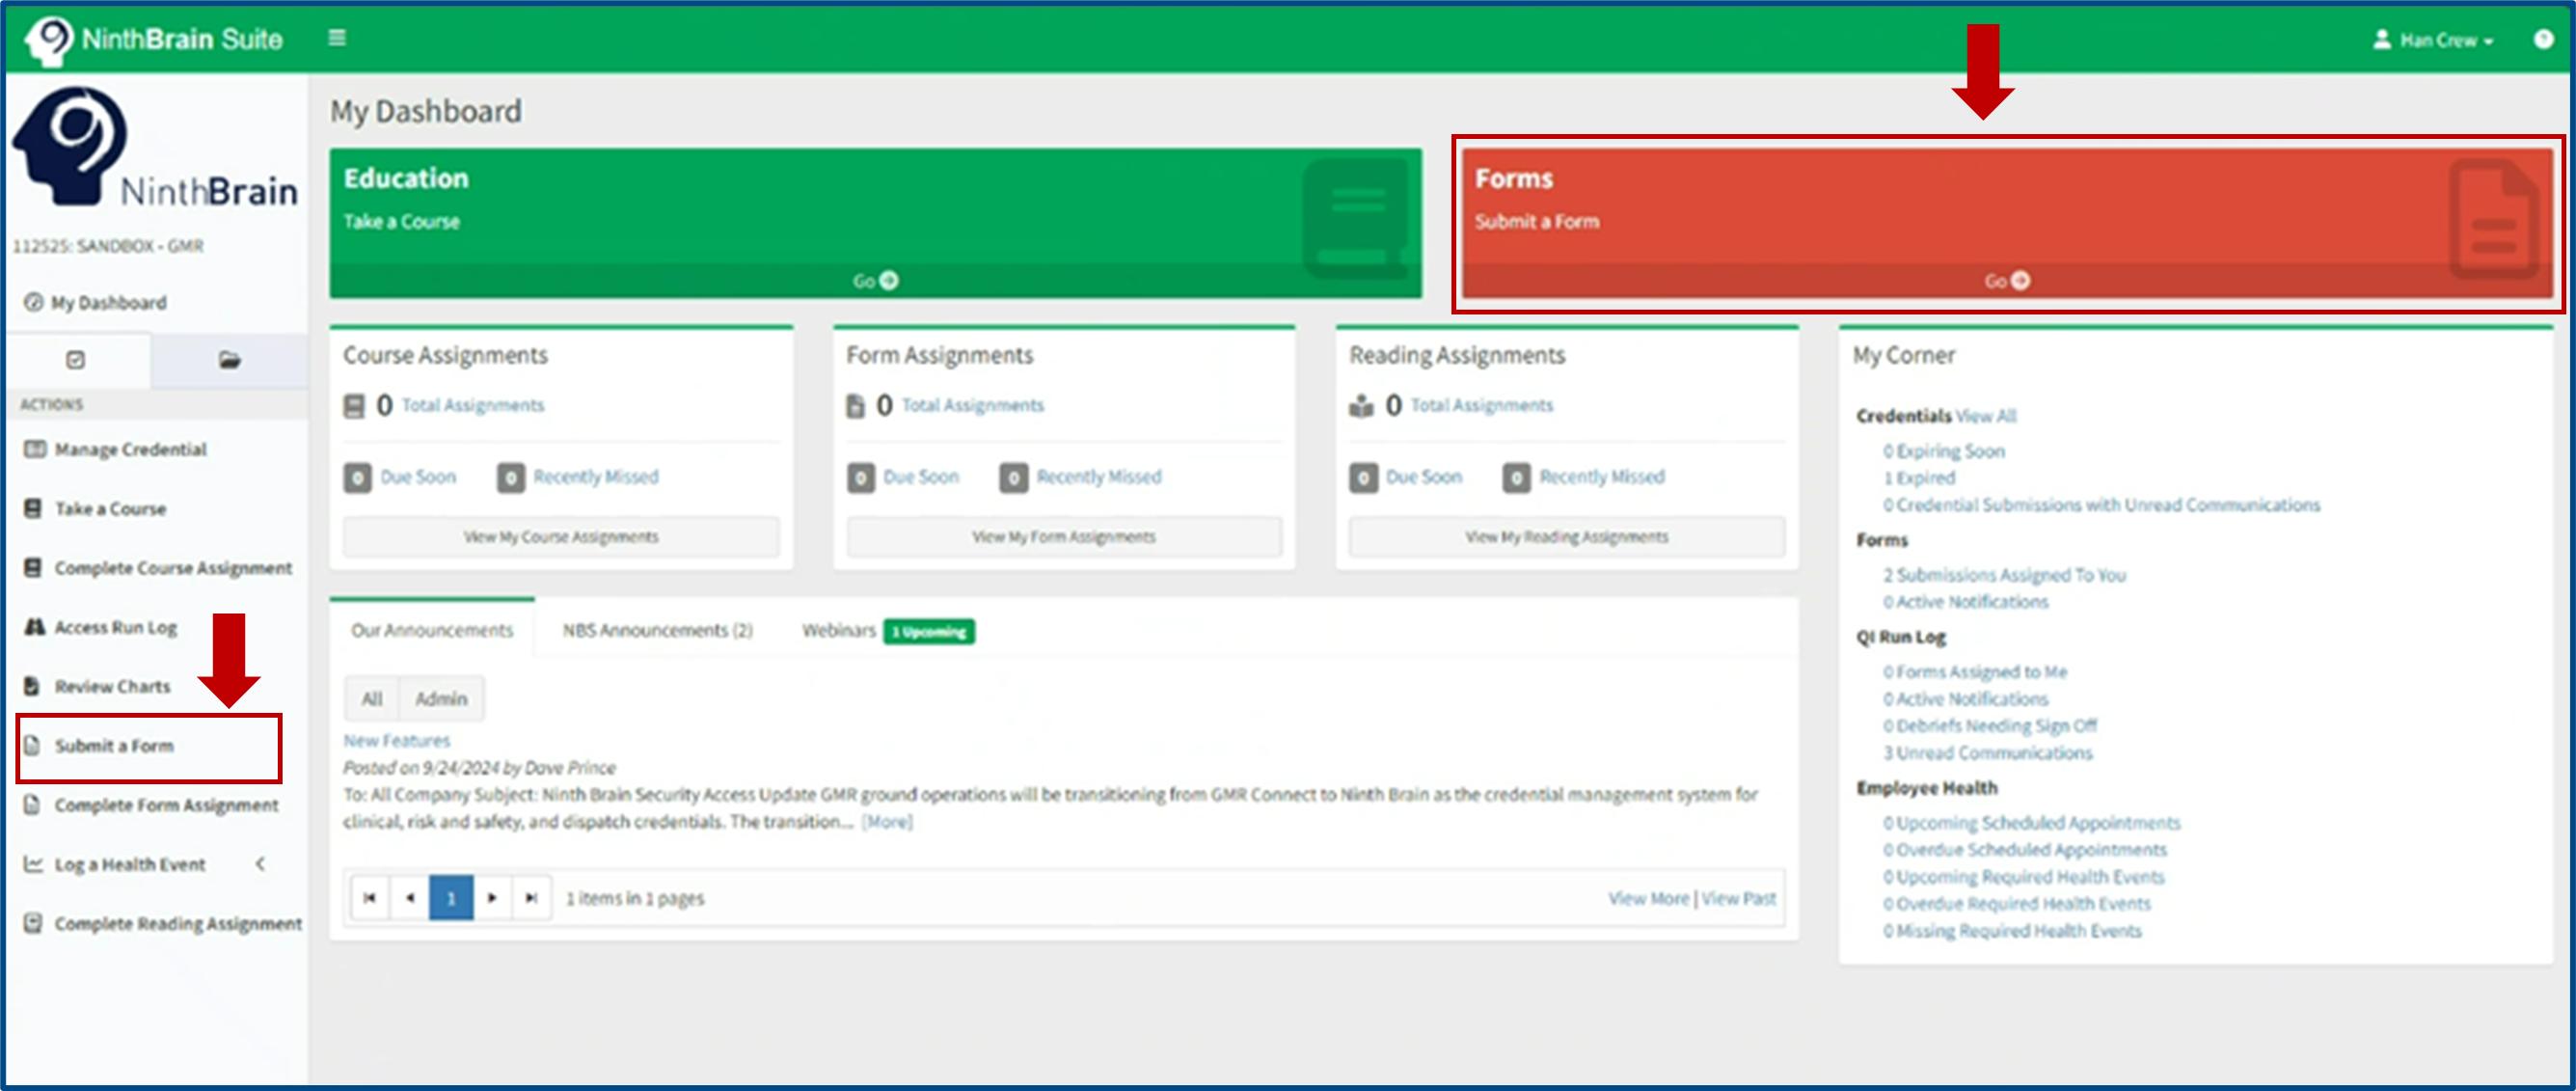Select the Admin announcements filter
The image size is (2576, 1091).
coord(441,699)
